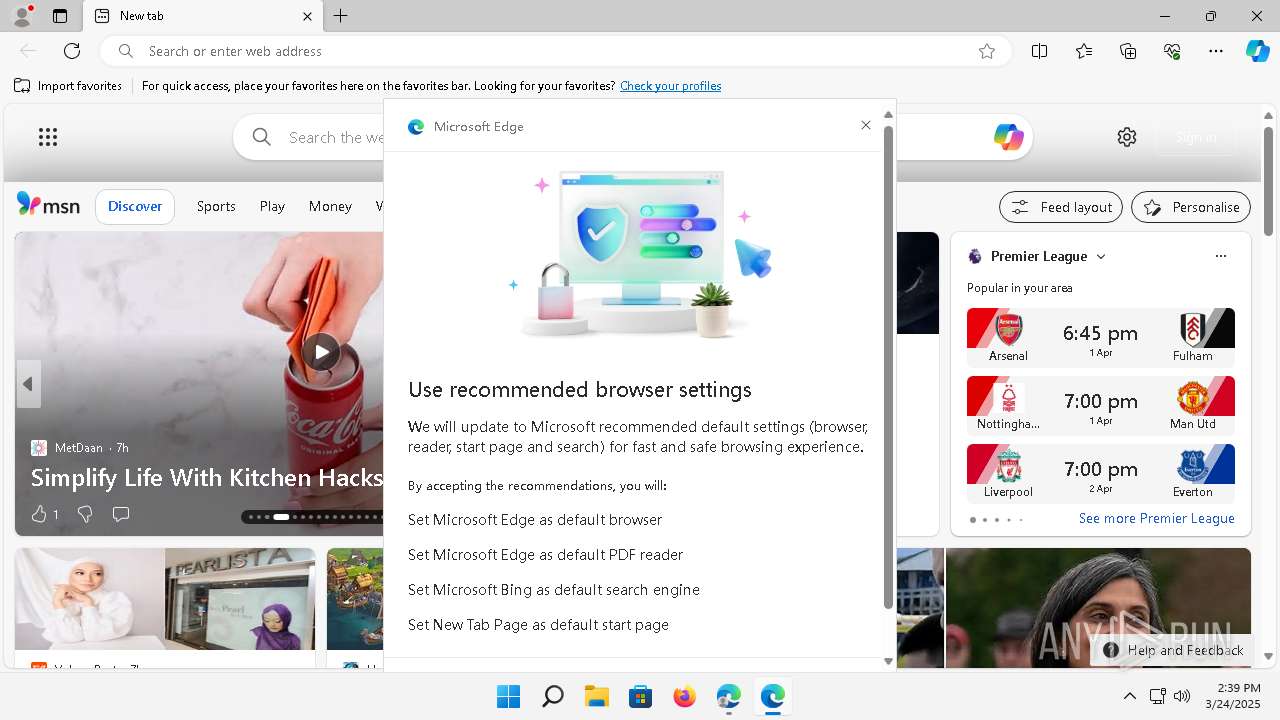Open Liverpool vs Everton match
Screen dimensions: 1280x720
pos(1101,473)
